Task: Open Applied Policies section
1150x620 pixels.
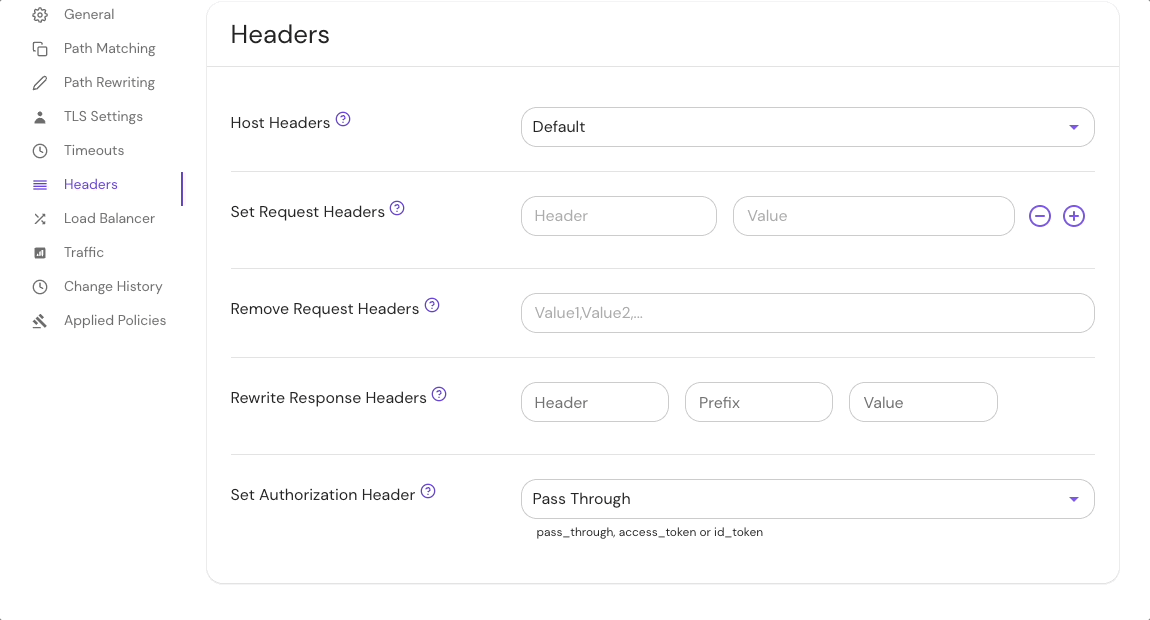Action: (115, 321)
